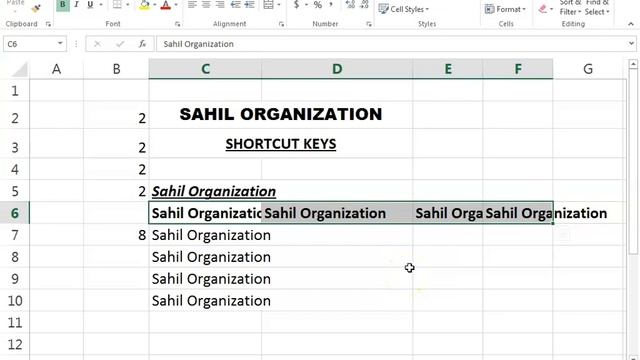Open the Borders dropdown arrow
This screenshot has height=360, width=640.
click(127, 5)
